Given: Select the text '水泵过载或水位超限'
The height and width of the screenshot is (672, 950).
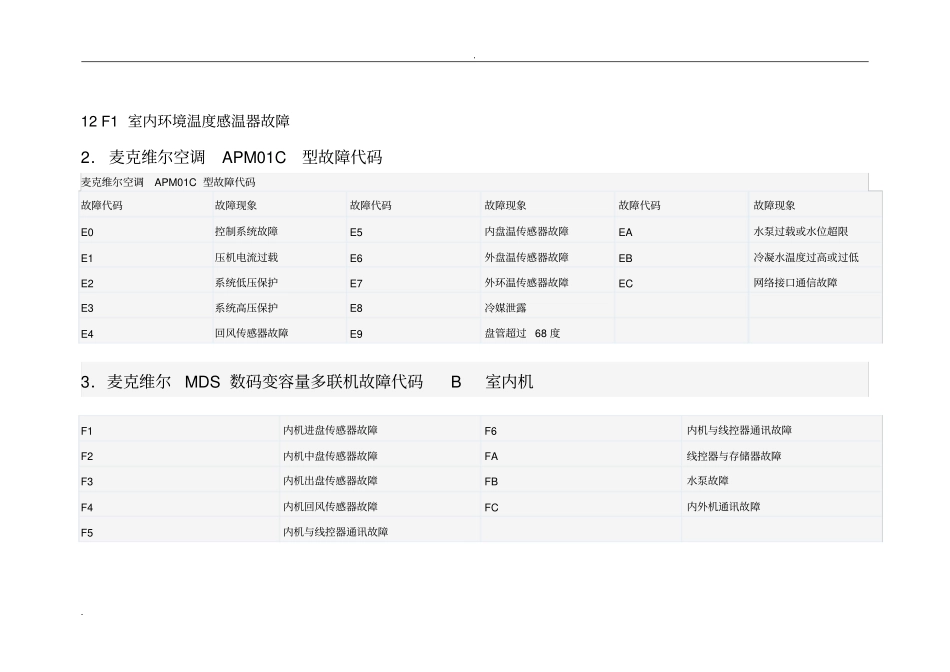Looking at the screenshot, I should pos(801,231).
